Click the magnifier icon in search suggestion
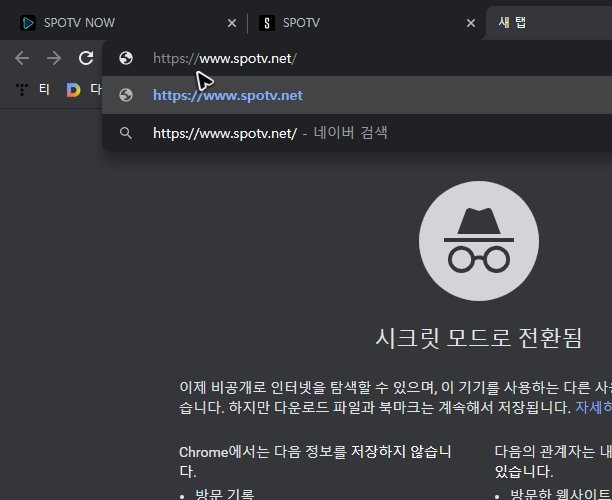Image resolution: width=612 pixels, height=500 pixels. point(126,133)
